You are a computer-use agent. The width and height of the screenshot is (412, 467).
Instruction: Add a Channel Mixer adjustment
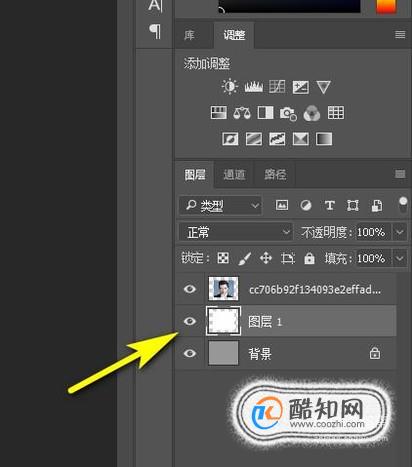312,113
